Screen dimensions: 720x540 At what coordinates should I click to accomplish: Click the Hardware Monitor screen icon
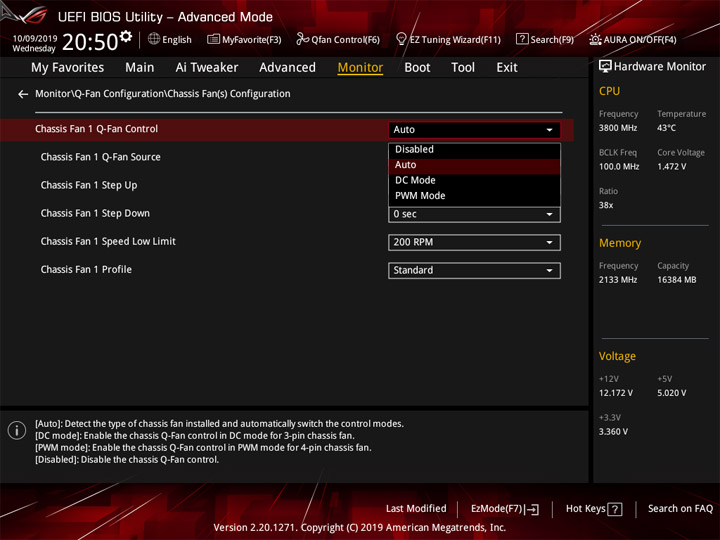point(605,67)
